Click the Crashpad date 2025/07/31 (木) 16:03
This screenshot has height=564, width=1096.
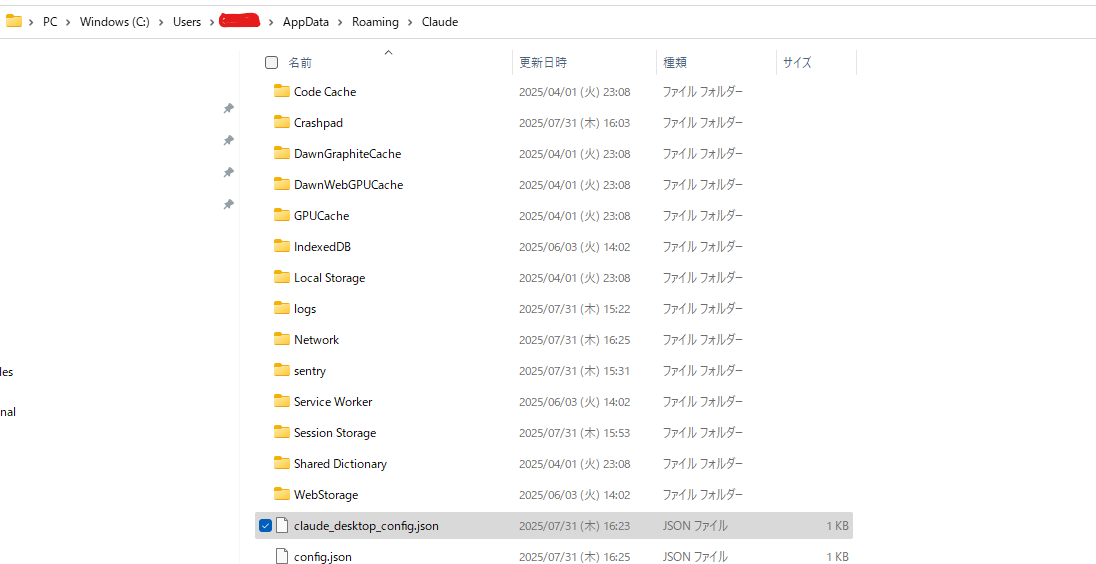(x=575, y=122)
